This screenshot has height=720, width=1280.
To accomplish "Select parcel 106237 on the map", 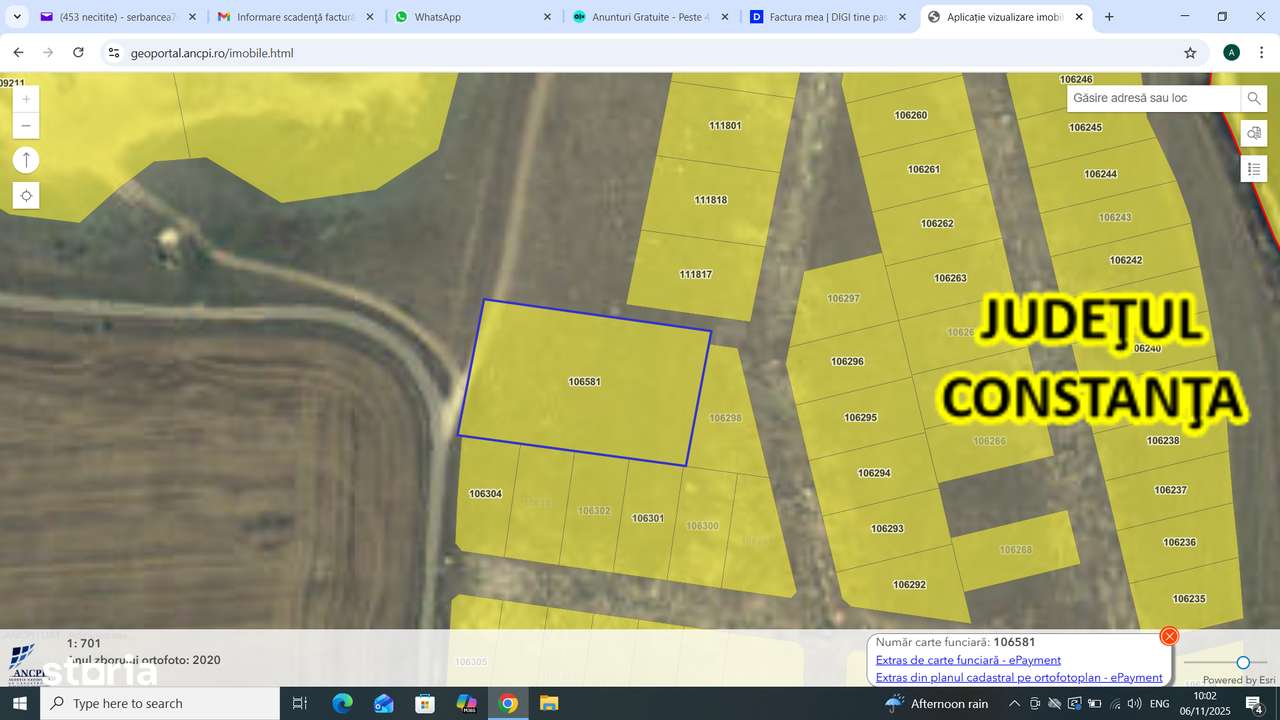I will [1170, 490].
